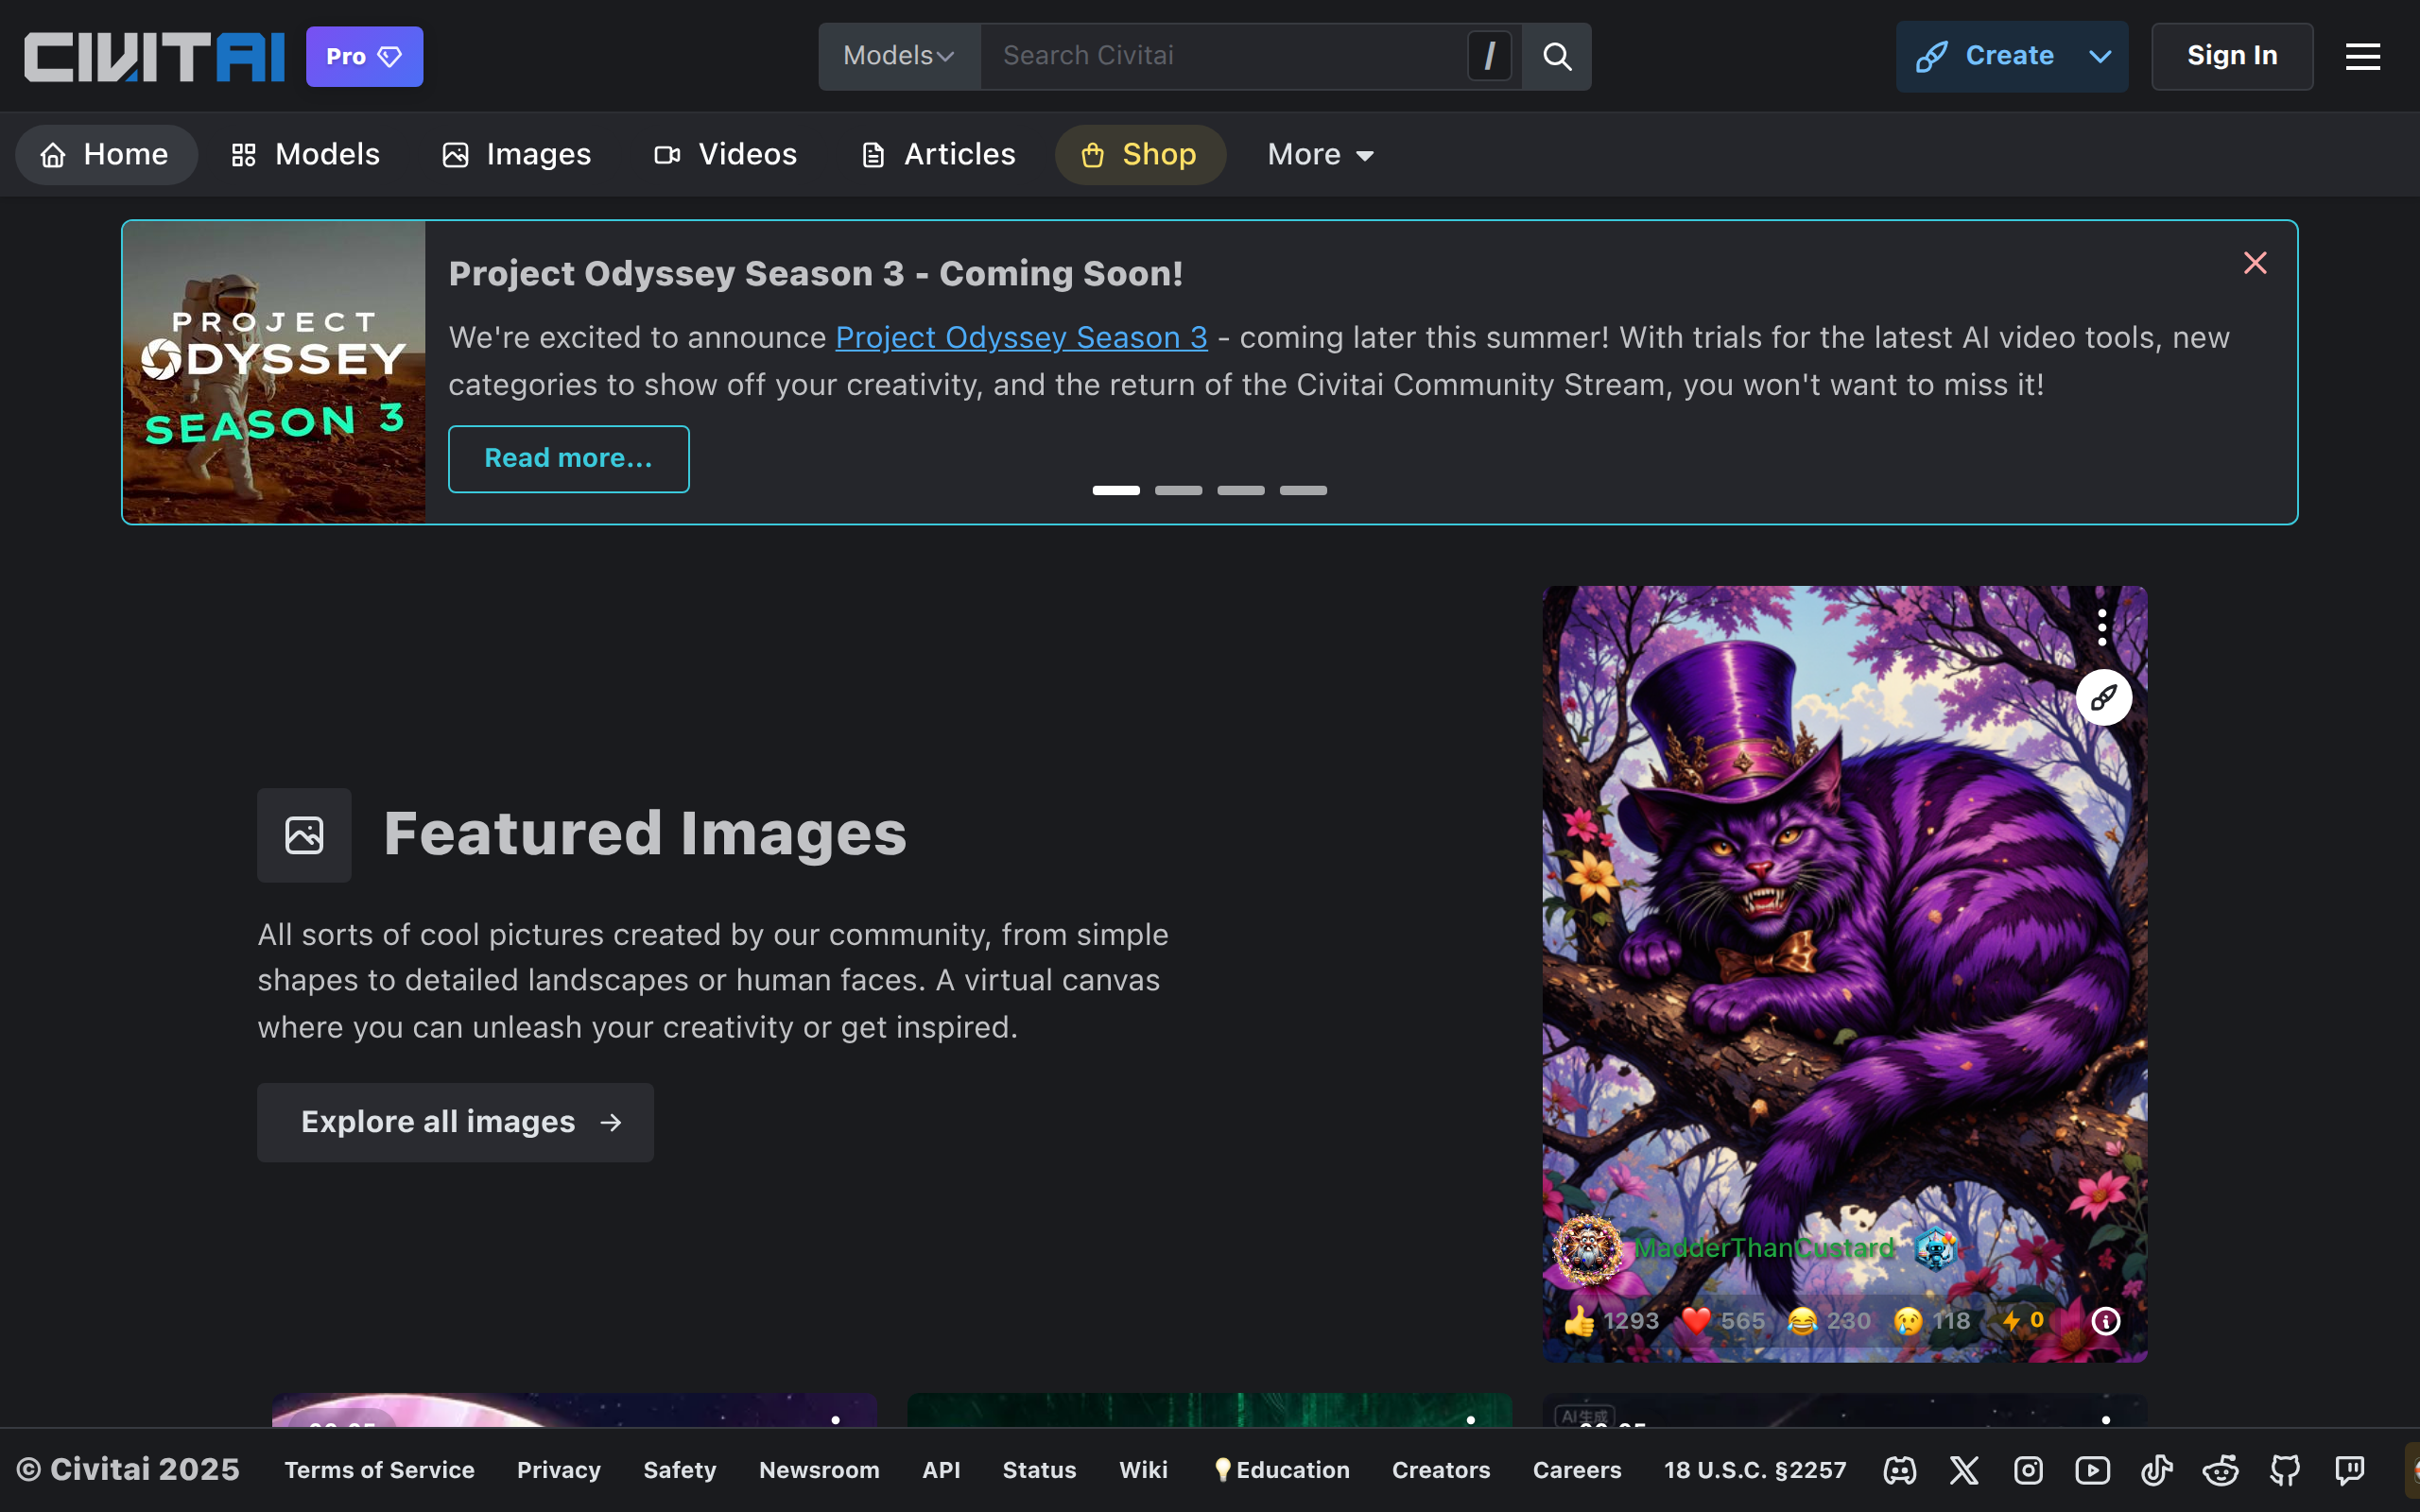Image resolution: width=2420 pixels, height=1512 pixels.
Task: Click the Instagram icon in footer
Action: [2028, 1470]
